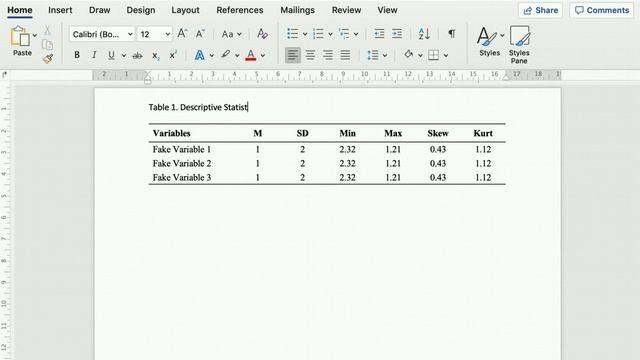Click the Fake Variable 2 cell
This screenshot has height=360, width=640.
tap(182, 163)
